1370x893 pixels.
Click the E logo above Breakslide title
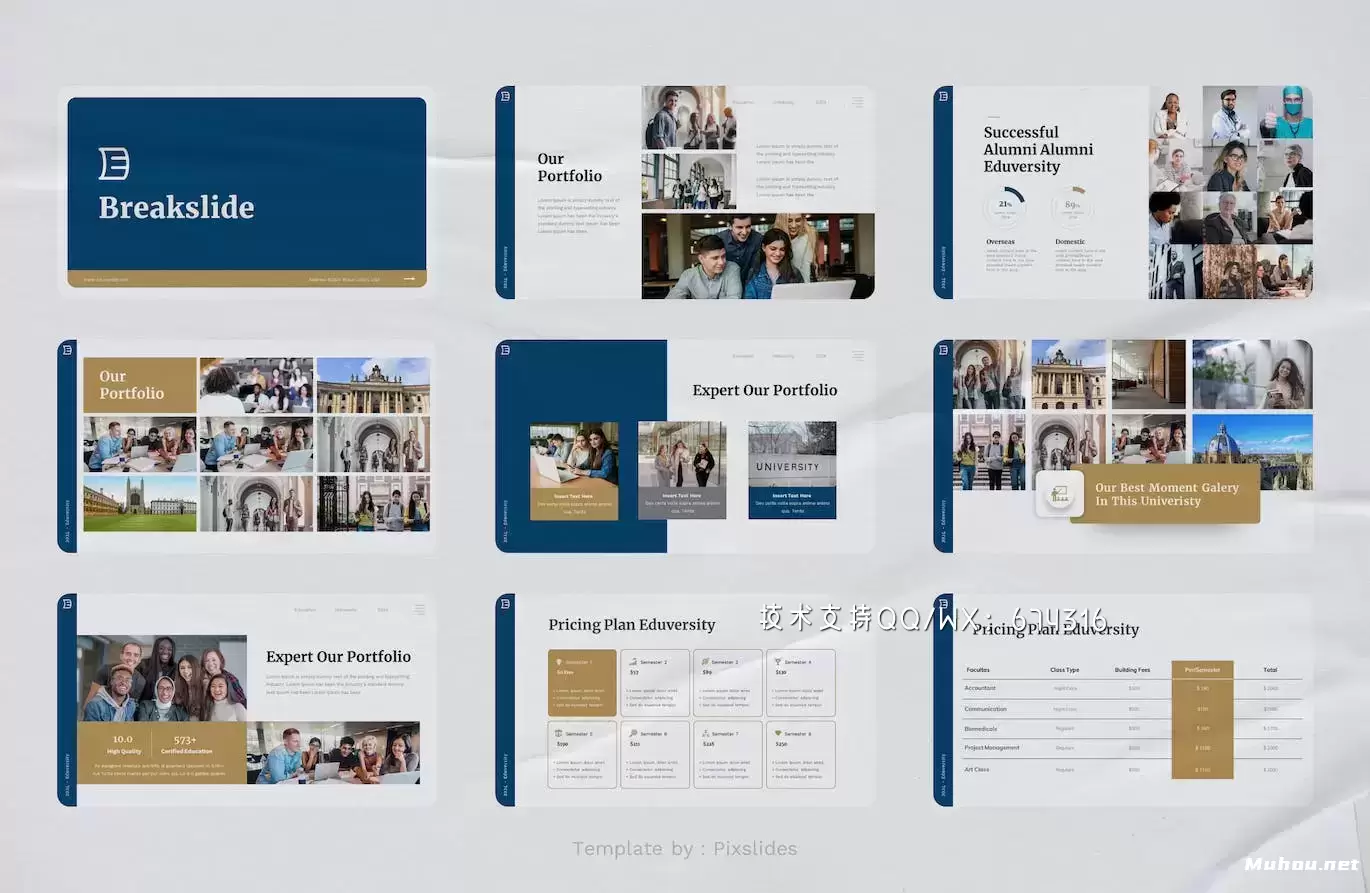click(x=114, y=163)
